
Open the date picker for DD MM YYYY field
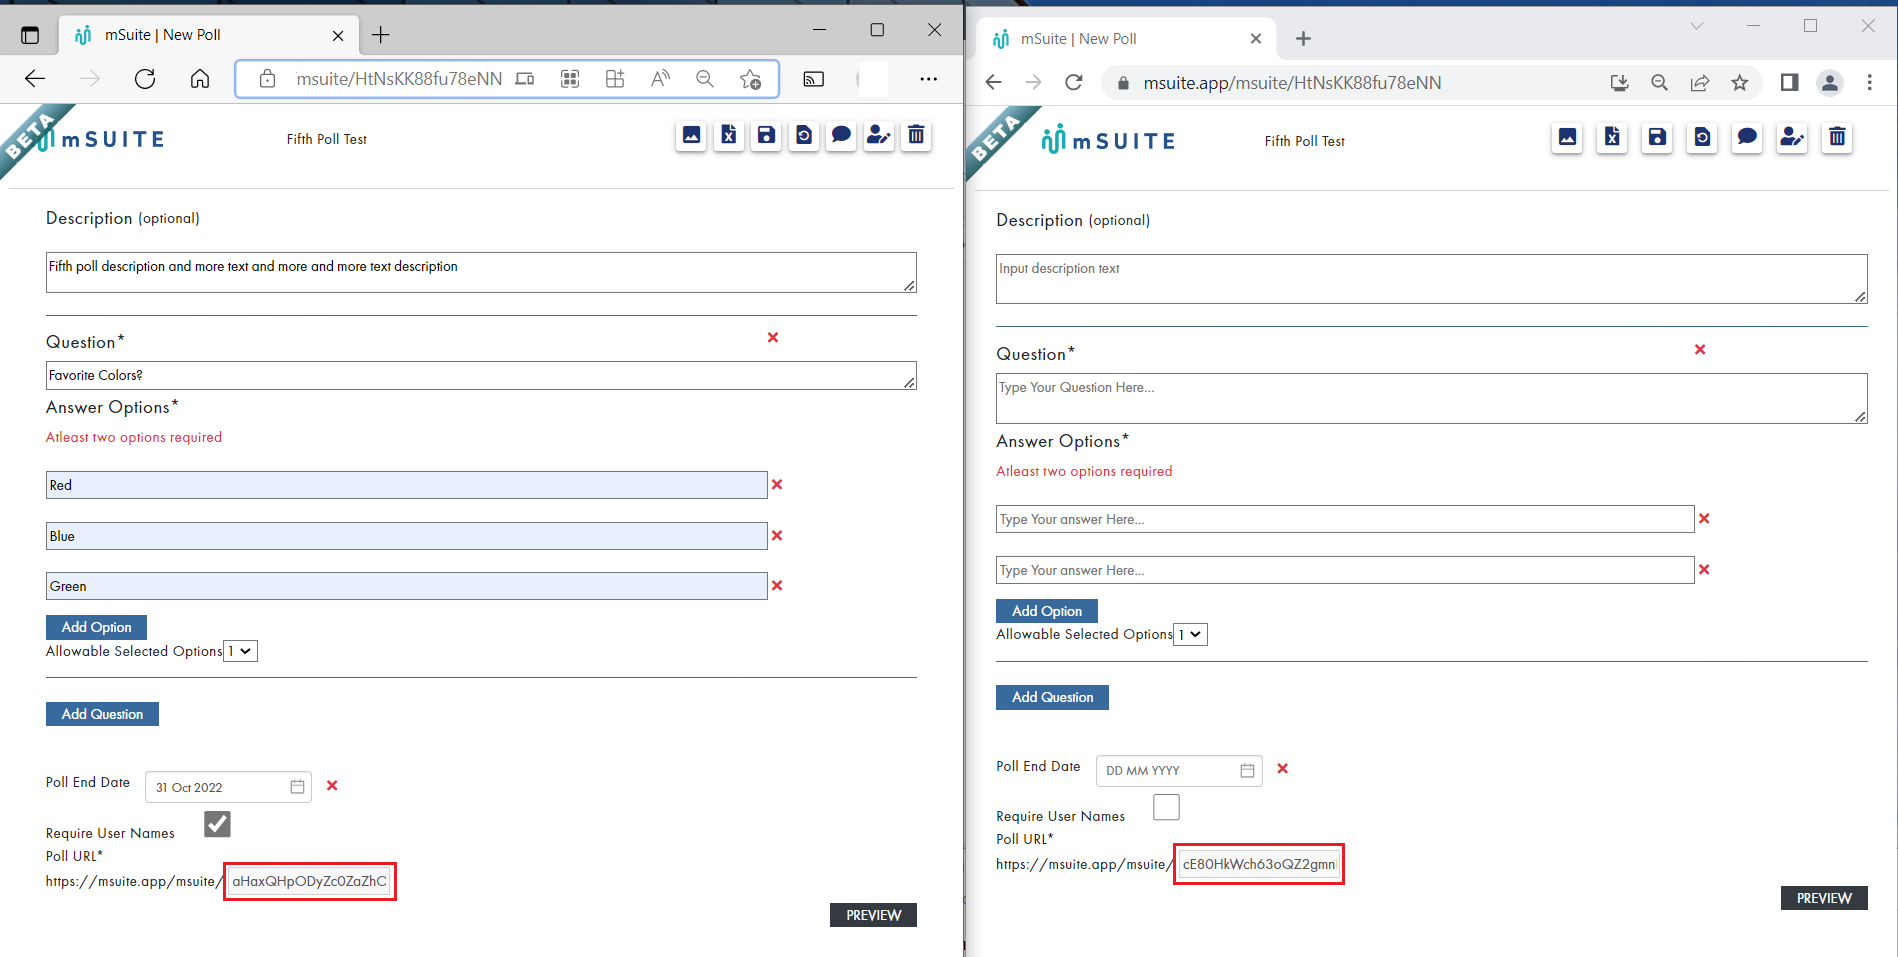[x=1246, y=770]
